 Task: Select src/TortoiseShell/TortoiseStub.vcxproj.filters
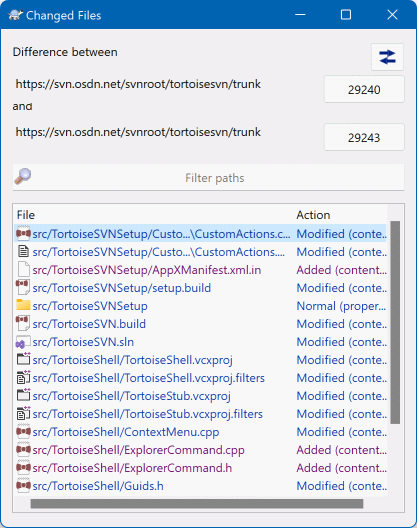148,414
